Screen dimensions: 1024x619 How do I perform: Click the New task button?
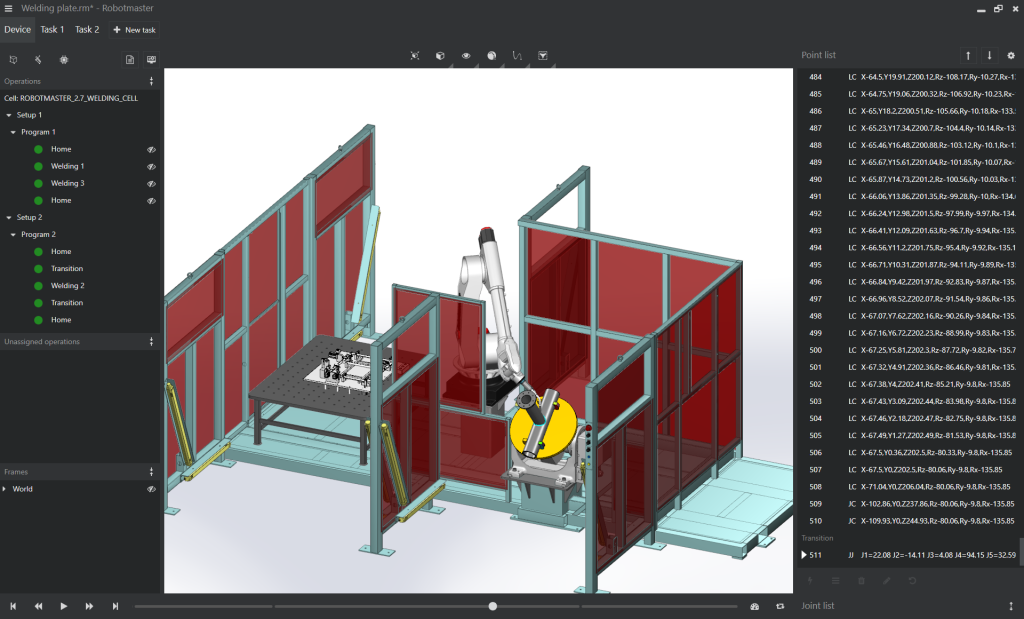[x=135, y=30]
